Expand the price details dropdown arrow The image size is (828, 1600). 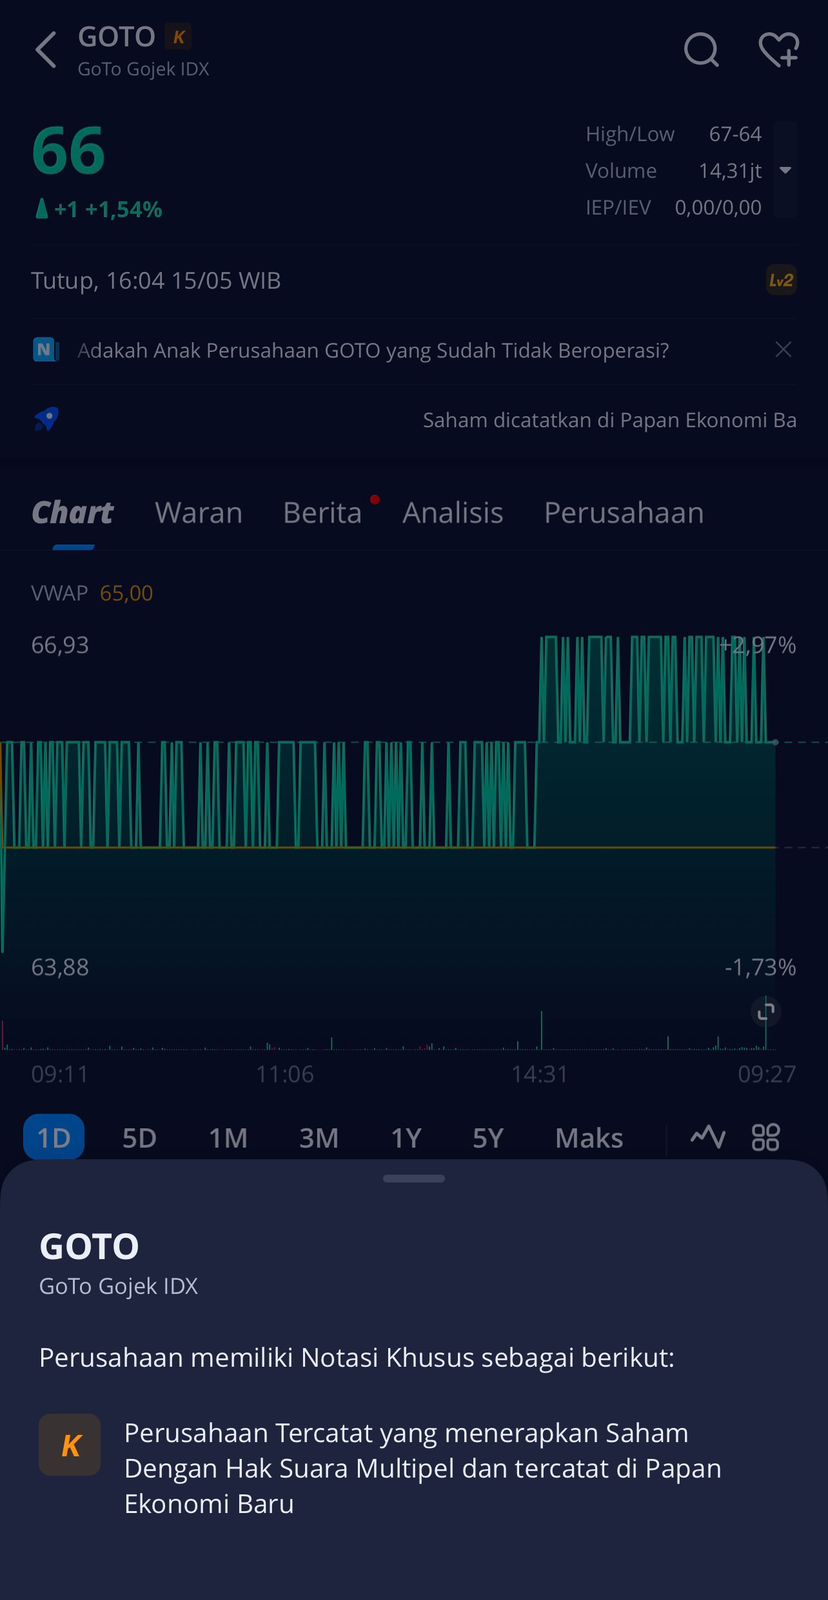[786, 171]
